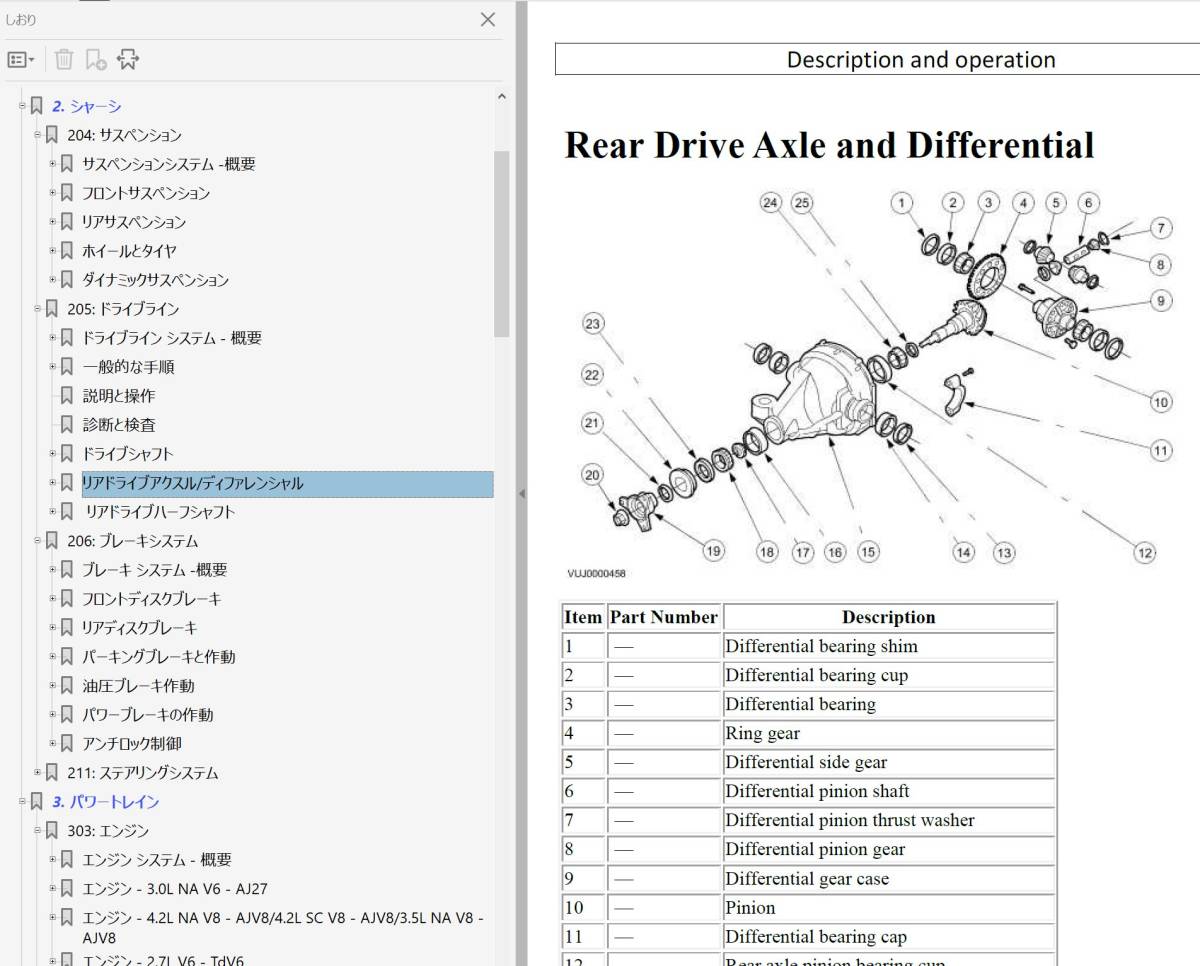Image resolution: width=1200 pixels, height=966 pixels.
Task: Collapse the 3. パワートレイン section
Action: point(22,801)
